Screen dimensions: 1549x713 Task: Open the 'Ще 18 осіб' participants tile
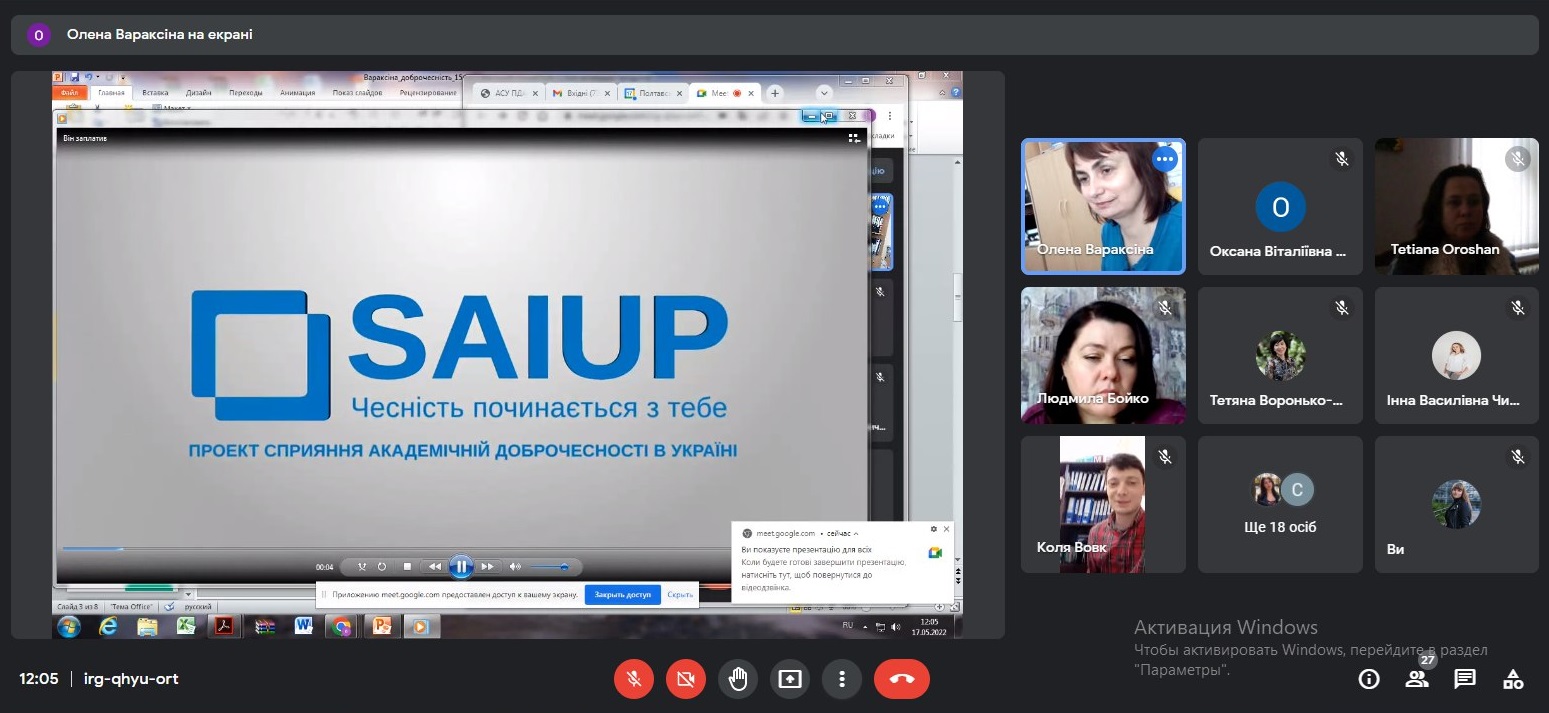[x=1280, y=504]
